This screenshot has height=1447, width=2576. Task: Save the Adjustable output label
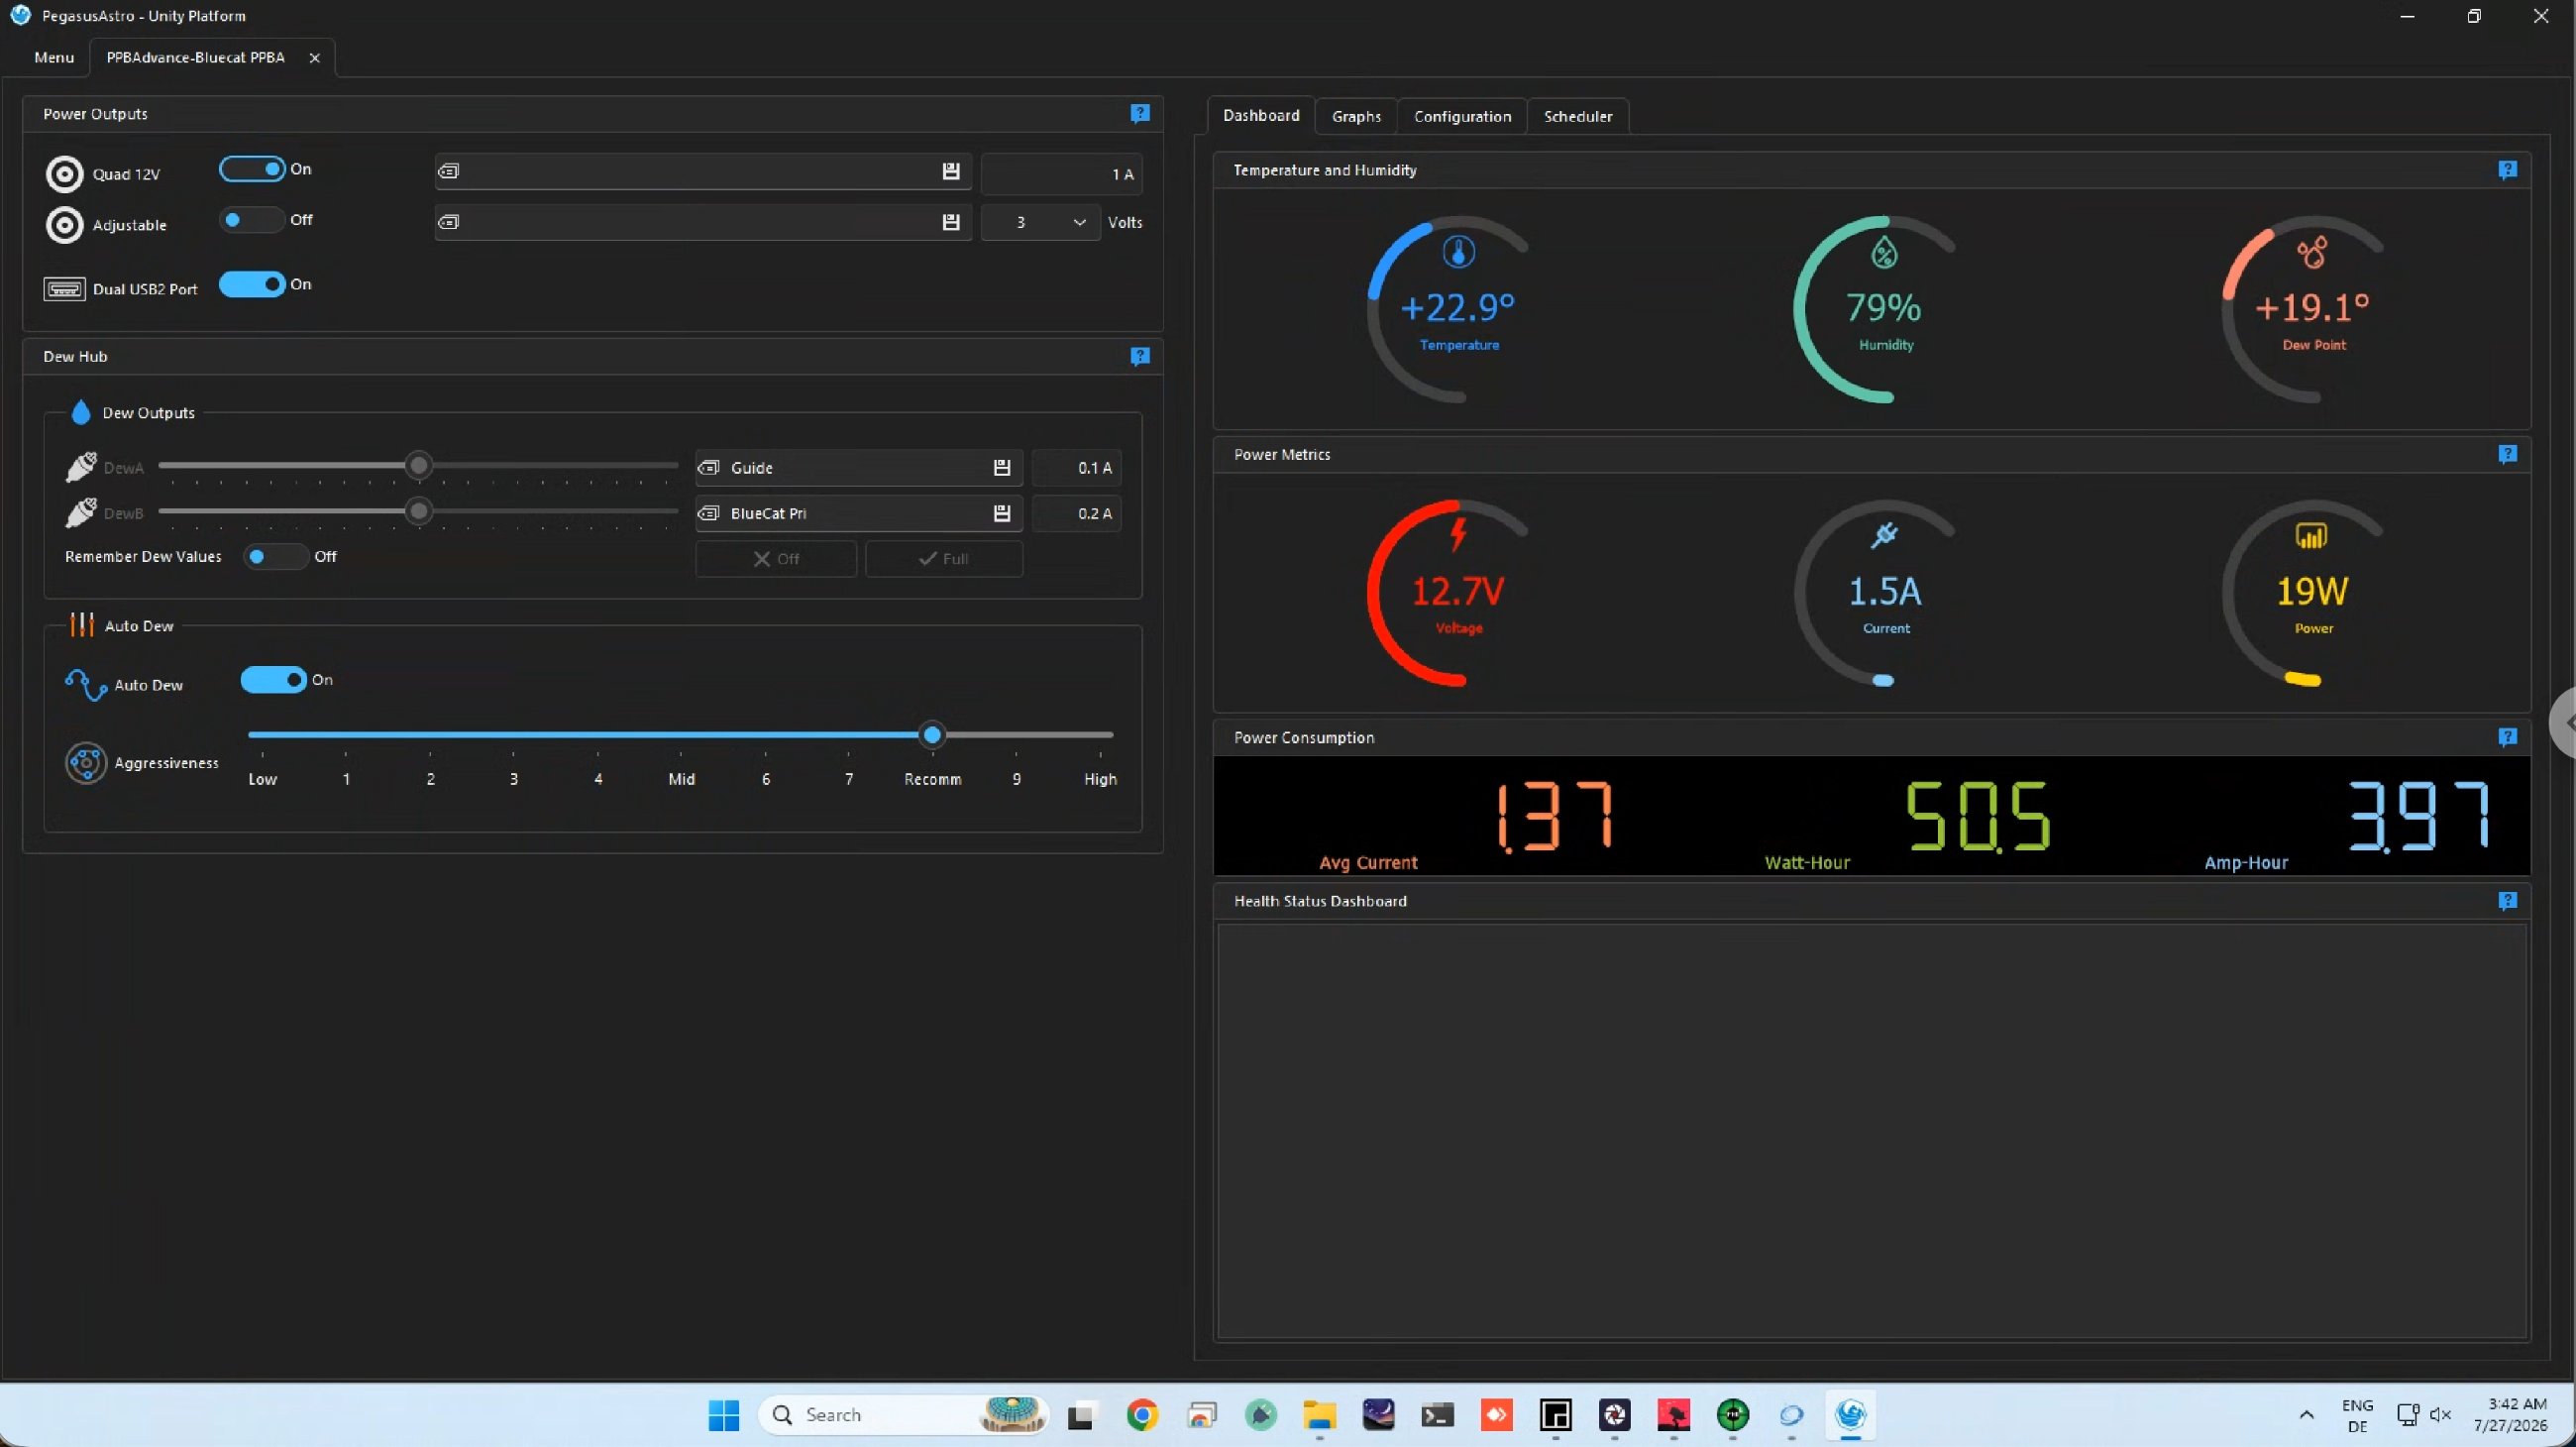pos(951,222)
